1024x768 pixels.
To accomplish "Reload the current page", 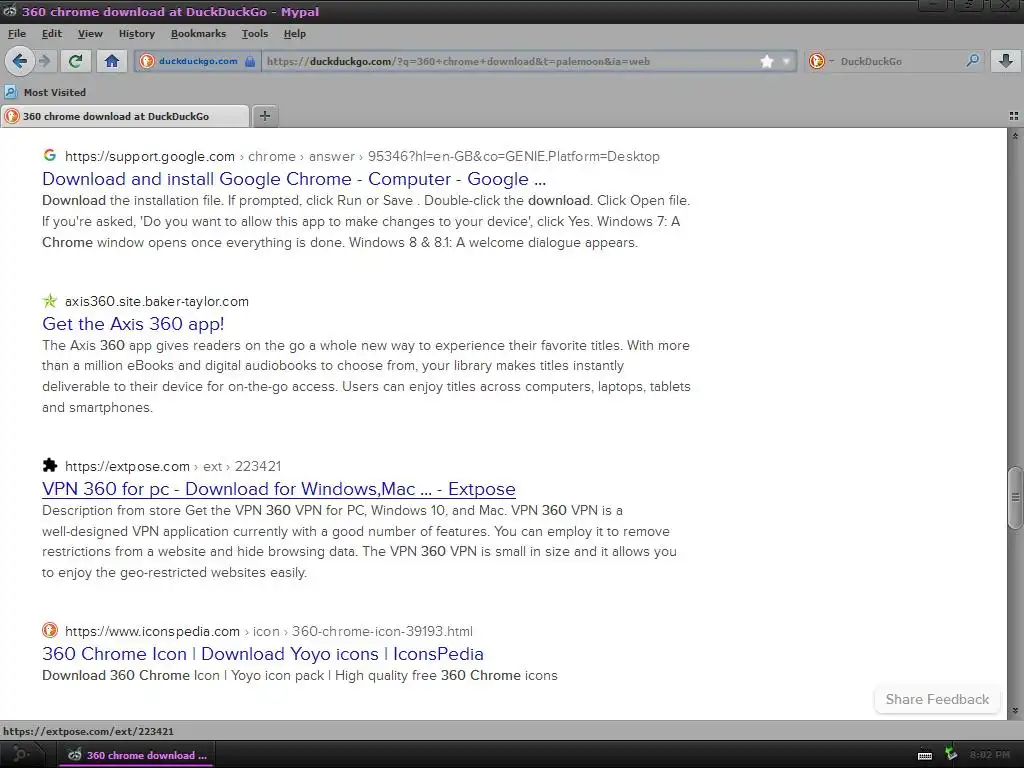I will click(x=76, y=61).
